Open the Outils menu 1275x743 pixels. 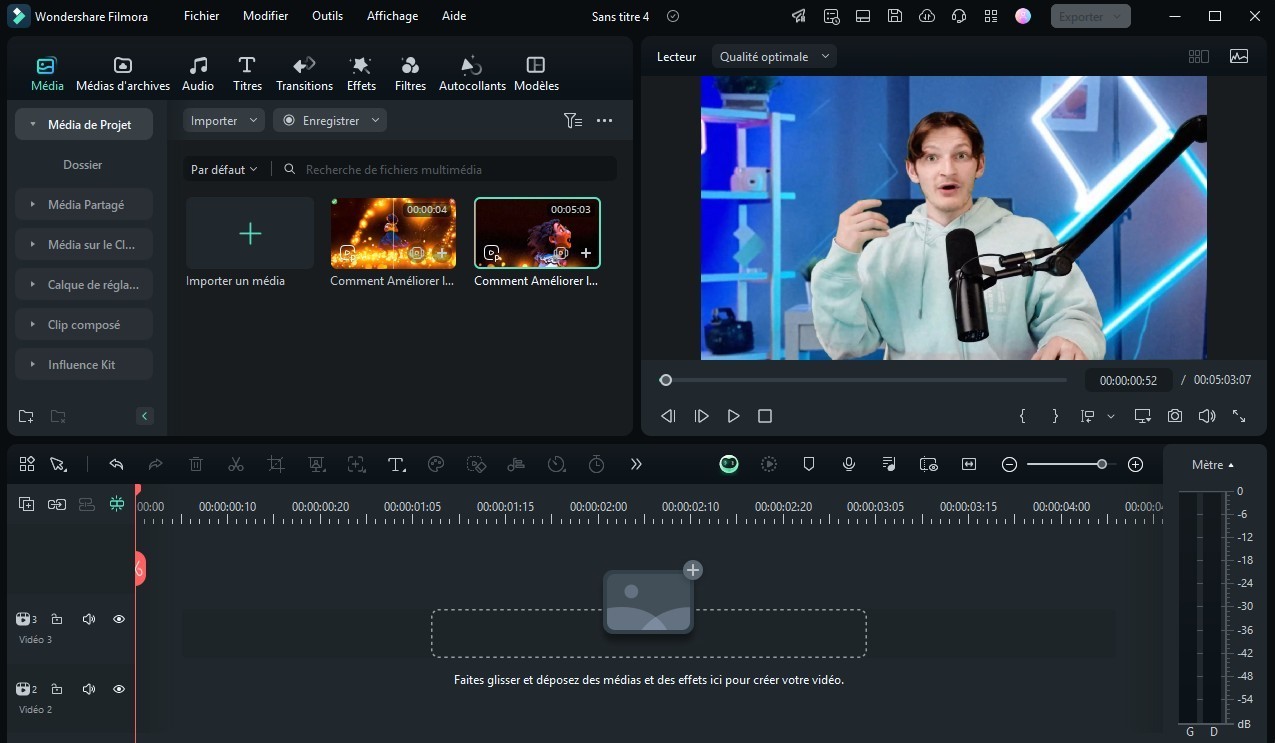327,16
